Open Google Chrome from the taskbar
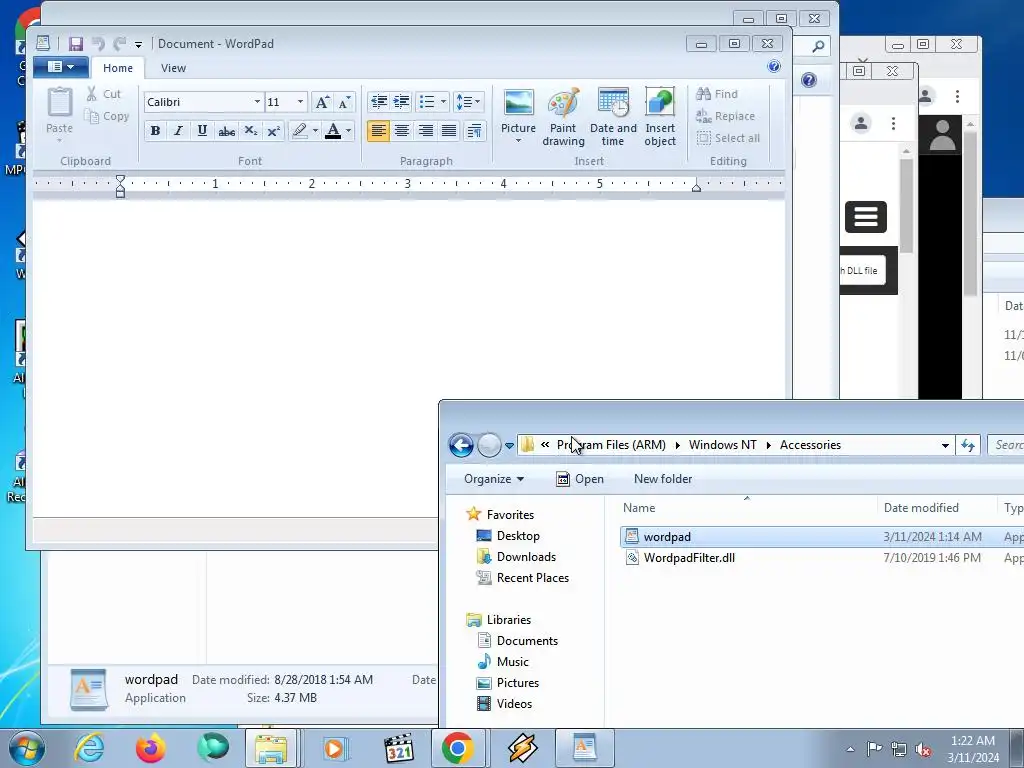 click(x=457, y=748)
